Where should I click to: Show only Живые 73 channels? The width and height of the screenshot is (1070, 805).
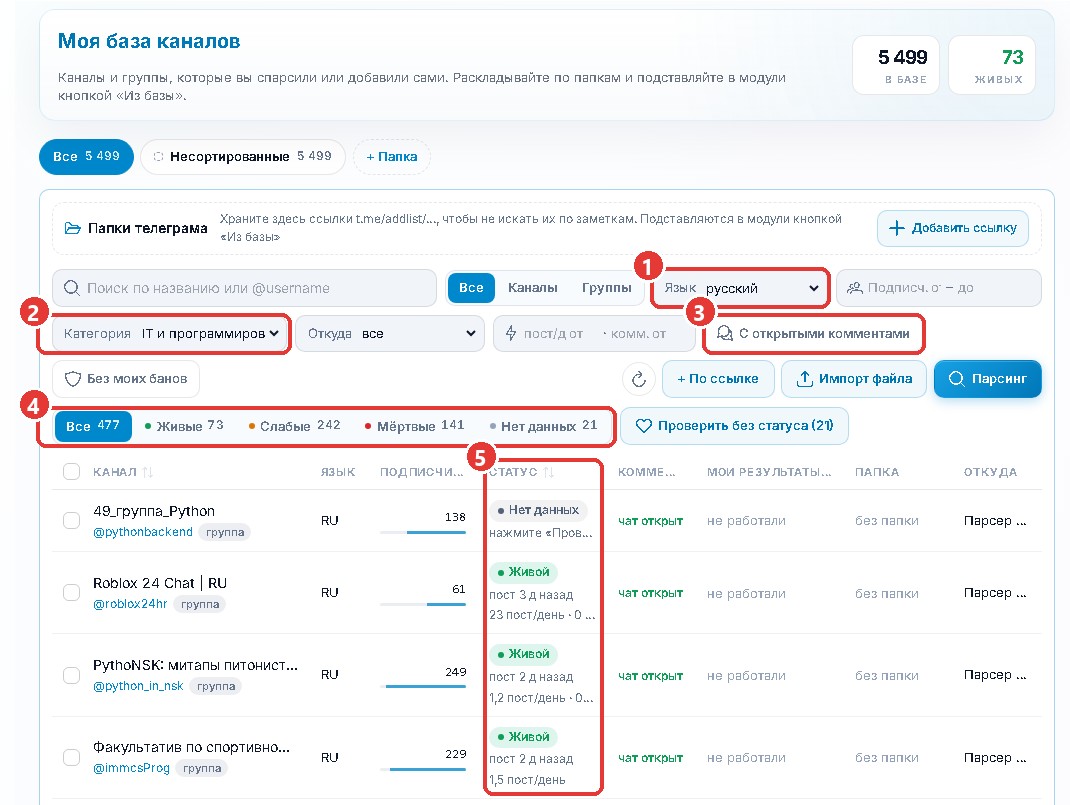click(184, 426)
